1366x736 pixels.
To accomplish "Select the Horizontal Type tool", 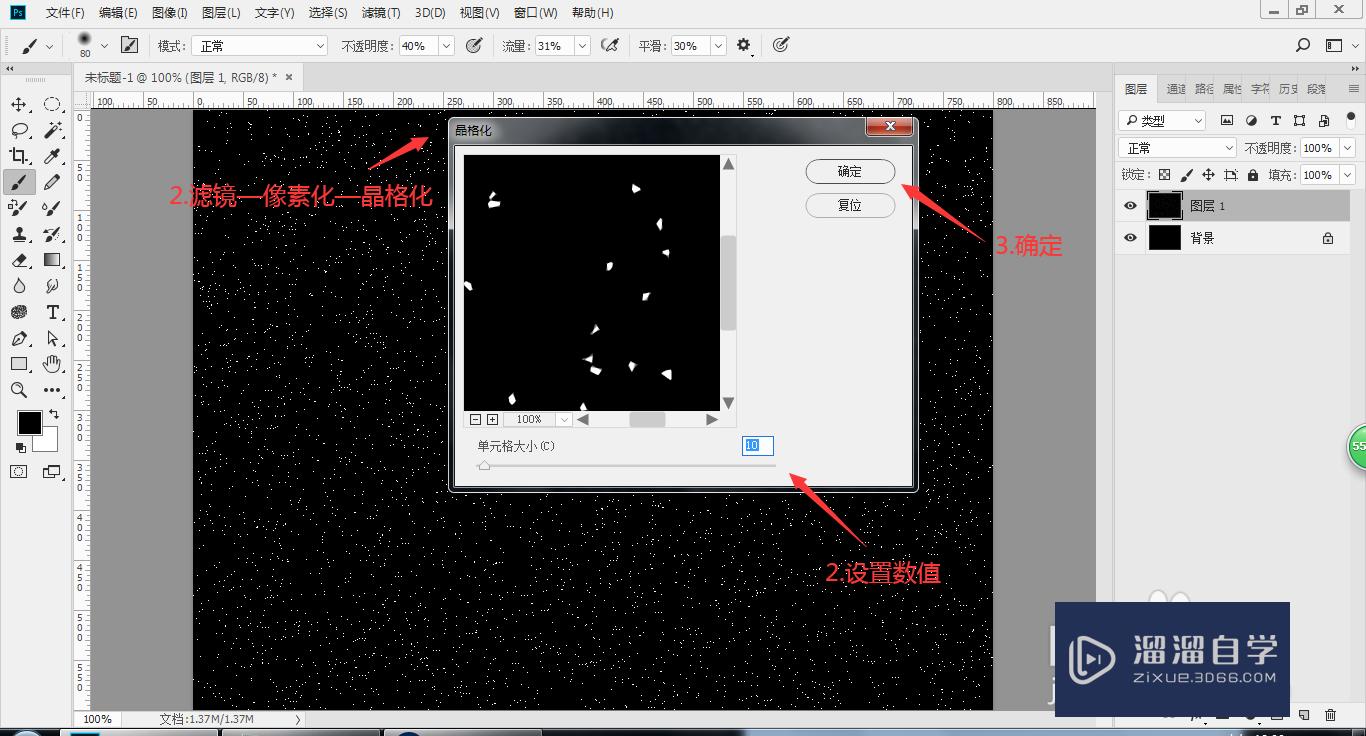I will click(x=52, y=312).
